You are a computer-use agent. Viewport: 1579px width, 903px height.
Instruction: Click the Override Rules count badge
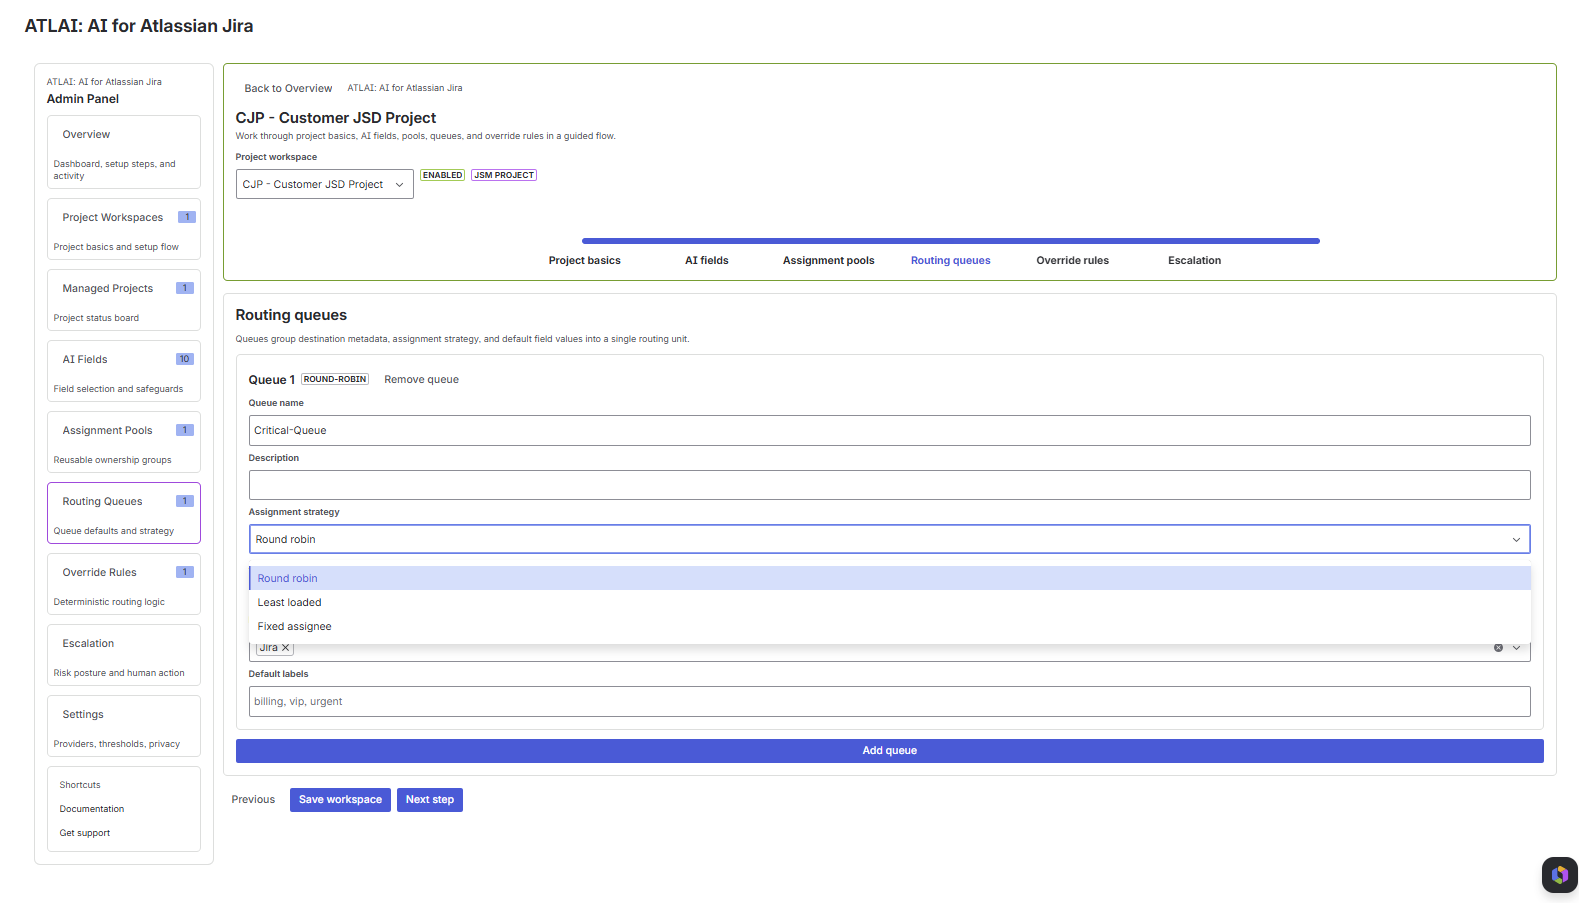click(185, 572)
